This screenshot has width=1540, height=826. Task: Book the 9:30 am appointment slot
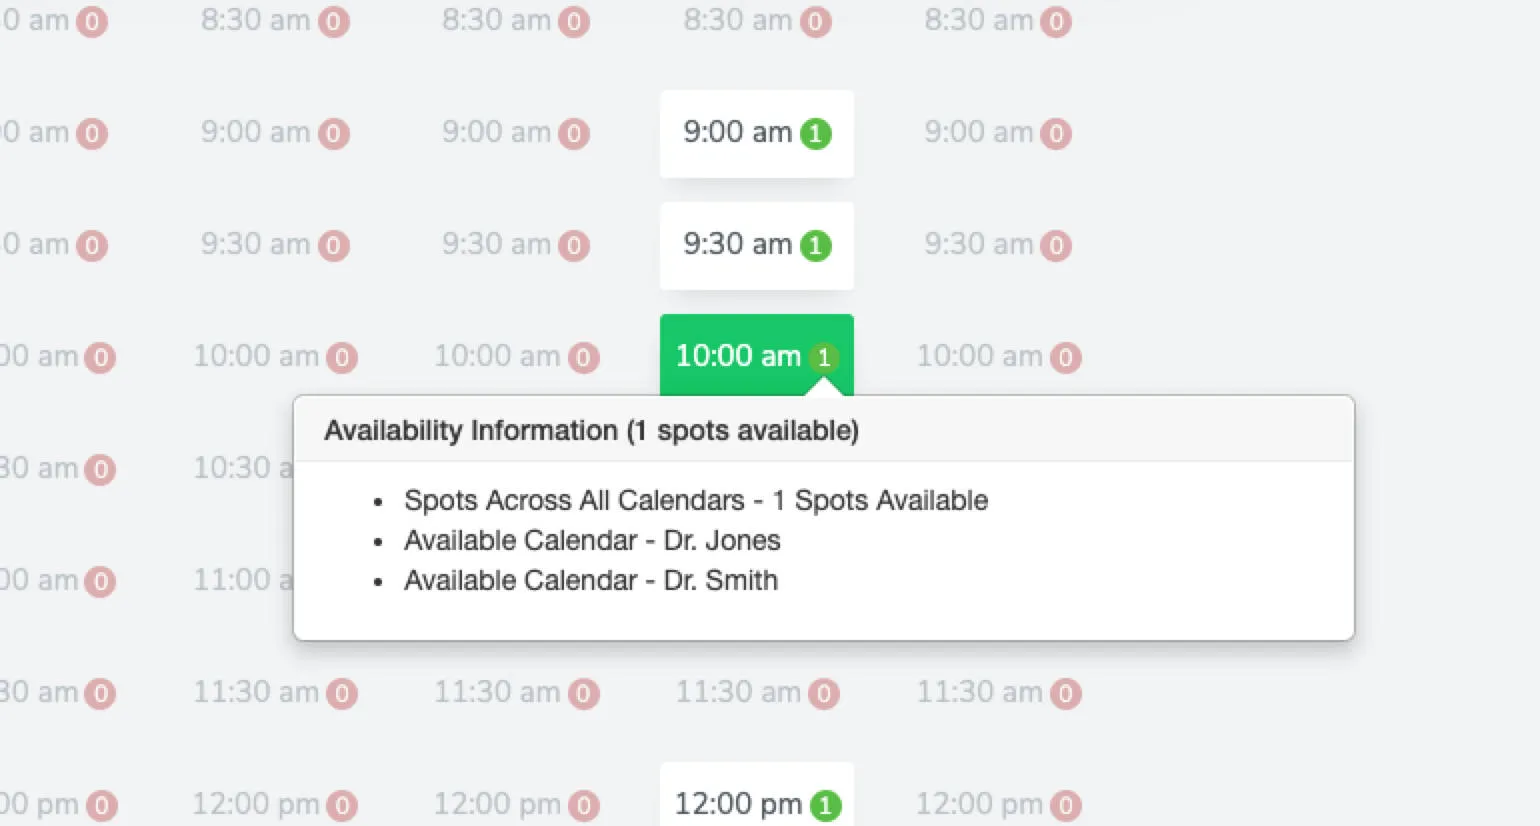click(x=757, y=245)
